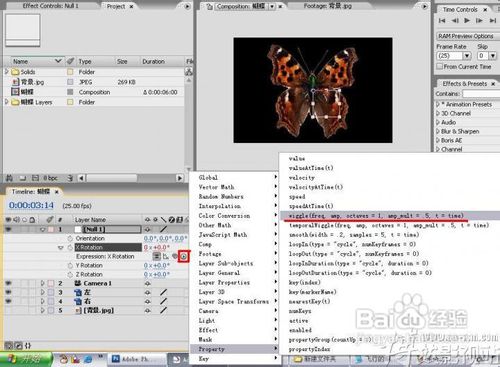Toggle layer switches pane icon at timeline bottom
Image resolution: width=500 pixels, height=367 pixels.
tap(9, 346)
